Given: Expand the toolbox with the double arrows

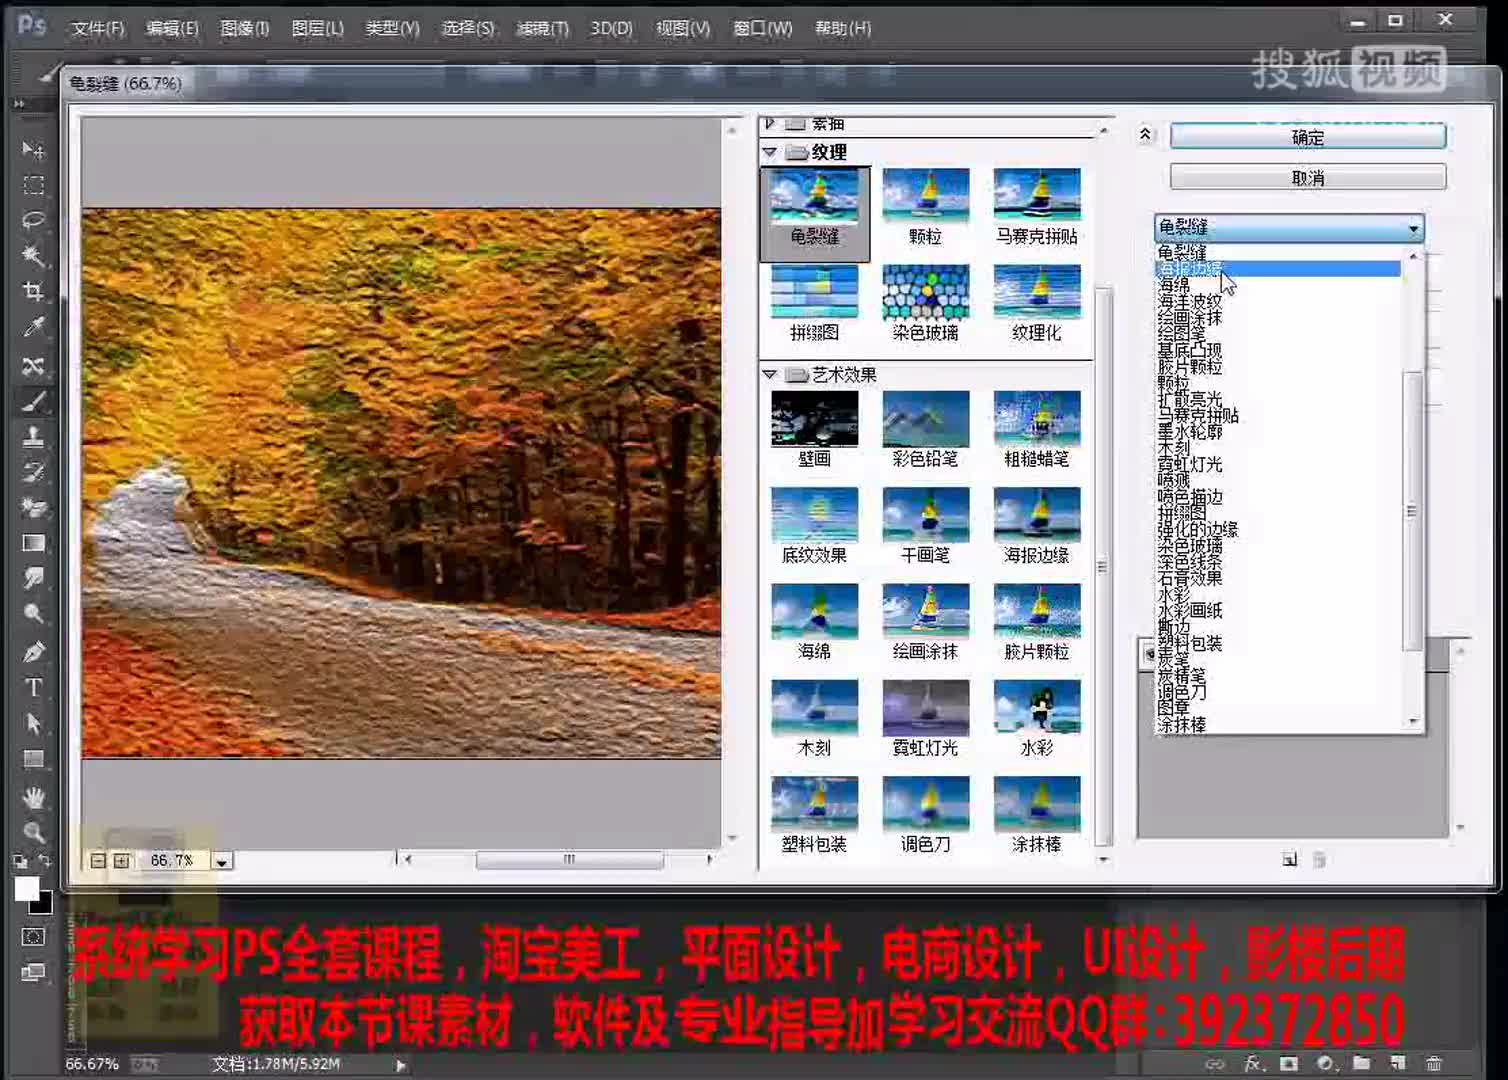Looking at the screenshot, I should [19, 103].
